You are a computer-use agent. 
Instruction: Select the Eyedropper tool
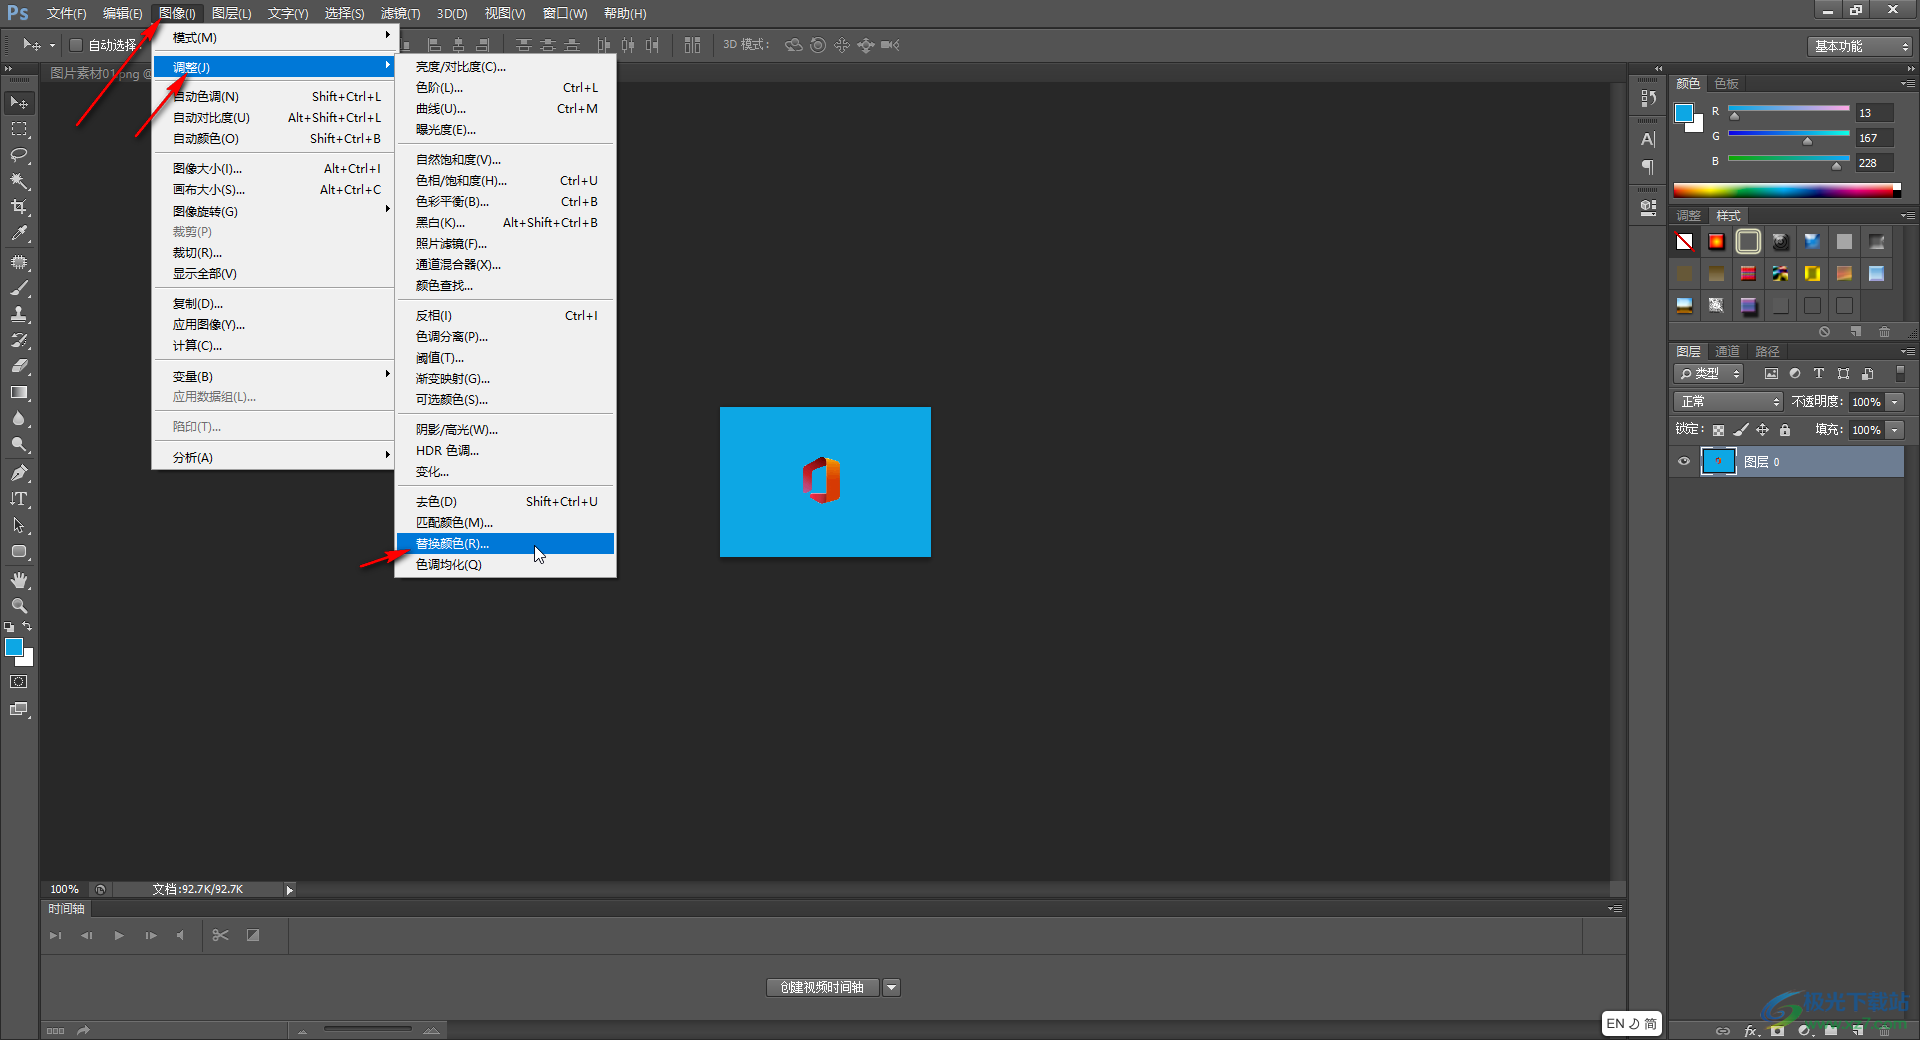point(19,233)
